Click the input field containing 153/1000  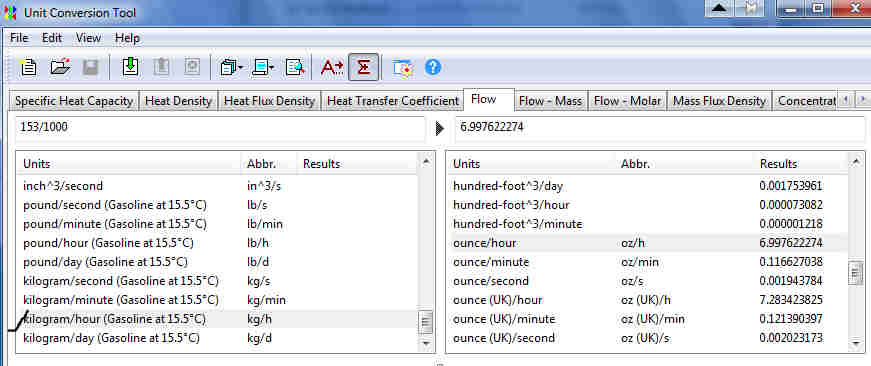pyautogui.click(x=220, y=128)
